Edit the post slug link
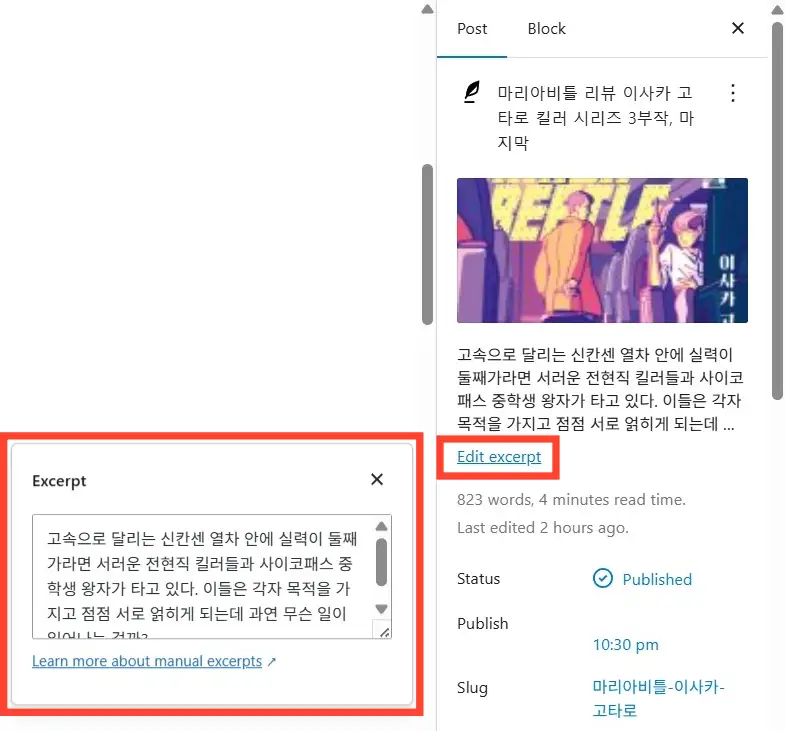 [658, 698]
